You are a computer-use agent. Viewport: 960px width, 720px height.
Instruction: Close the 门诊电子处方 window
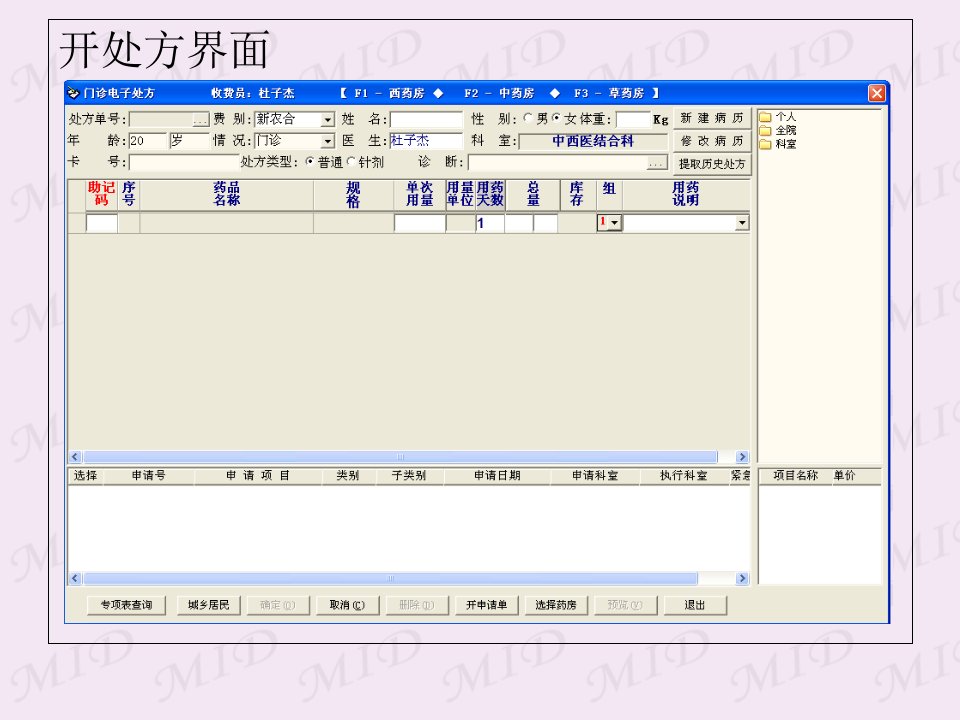coord(877,93)
